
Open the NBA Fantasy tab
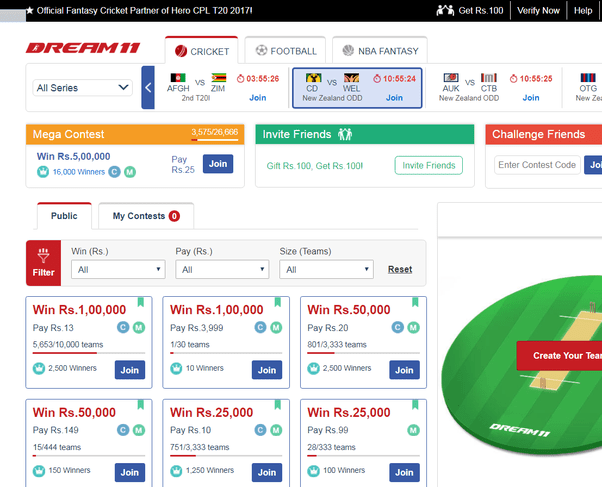[x=380, y=51]
